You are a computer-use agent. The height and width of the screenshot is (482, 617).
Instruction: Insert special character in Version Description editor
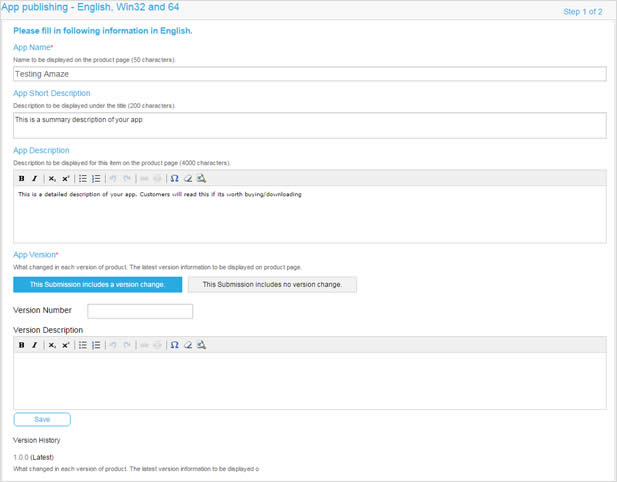click(174, 345)
